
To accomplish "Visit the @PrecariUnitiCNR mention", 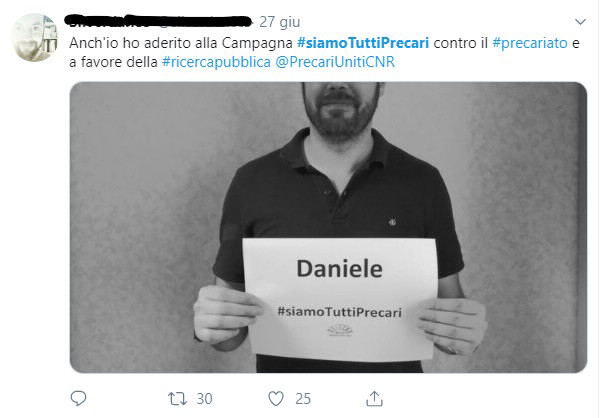I will tap(335, 62).
